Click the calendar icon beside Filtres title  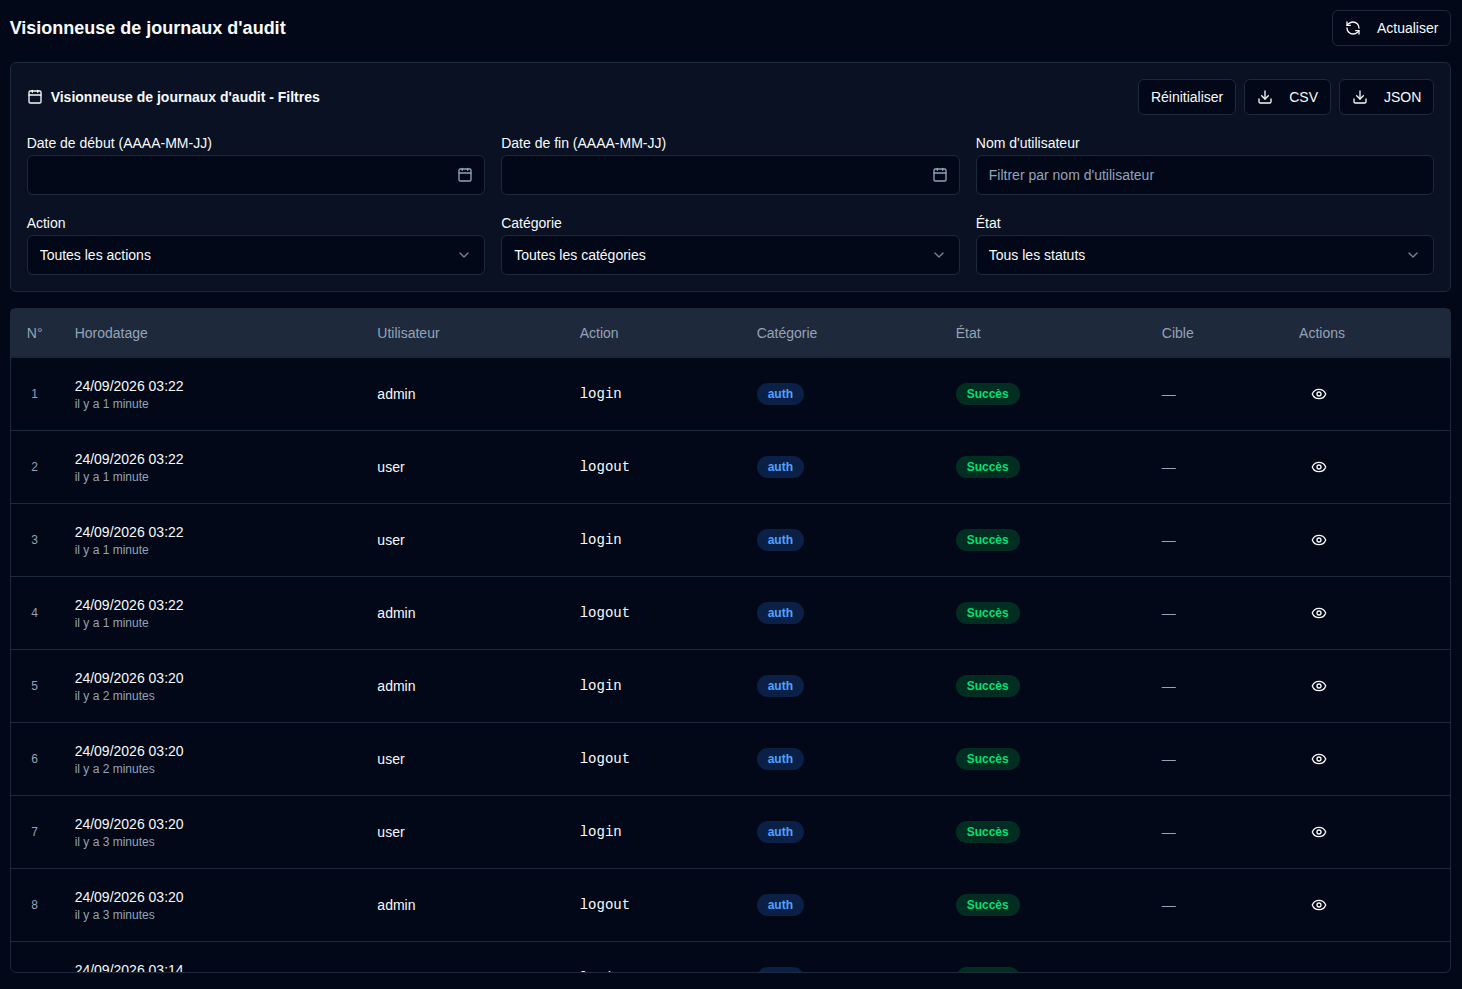(35, 97)
